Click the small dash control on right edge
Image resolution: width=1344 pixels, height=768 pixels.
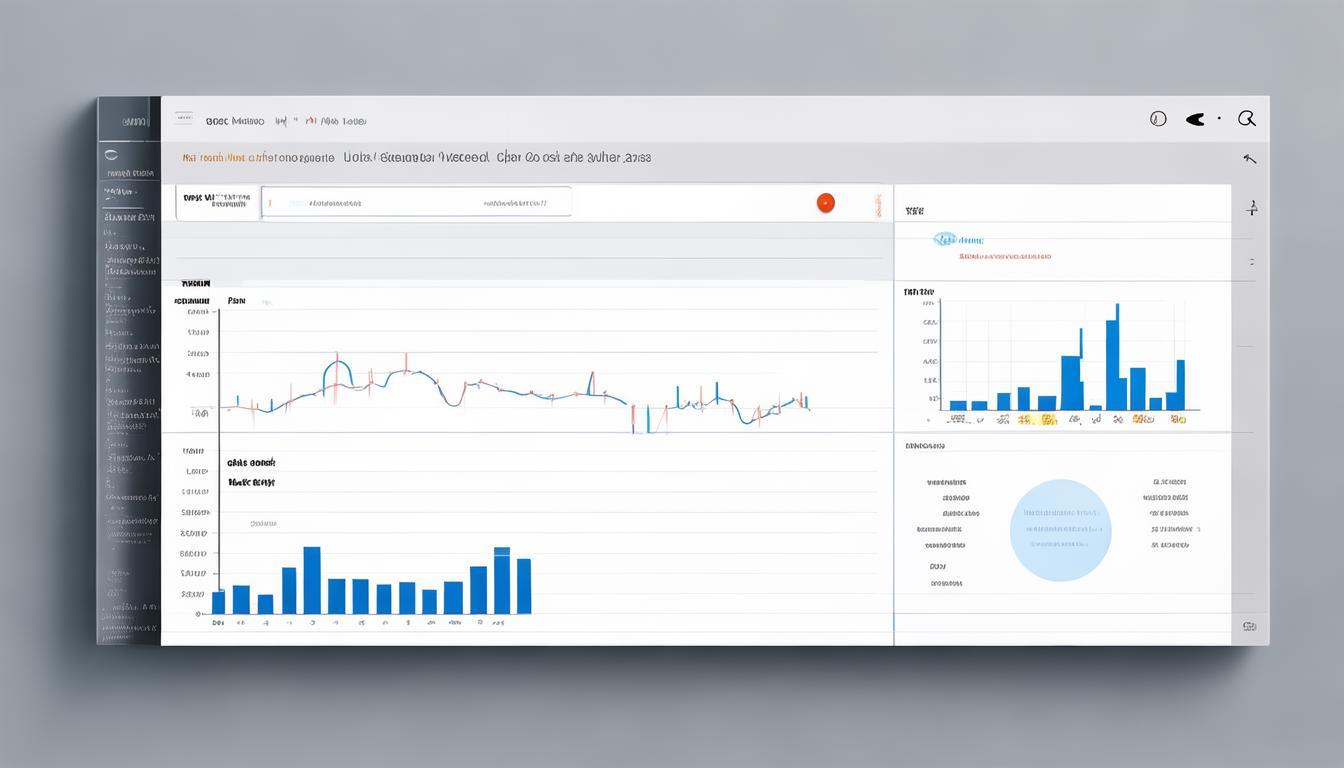tap(1251, 262)
